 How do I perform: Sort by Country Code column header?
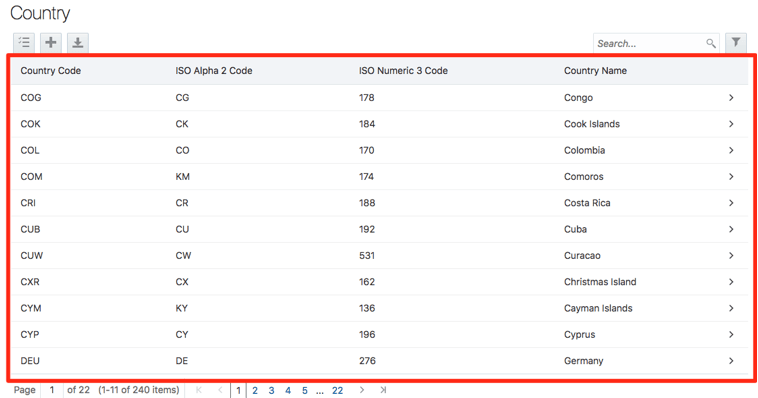(x=51, y=71)
